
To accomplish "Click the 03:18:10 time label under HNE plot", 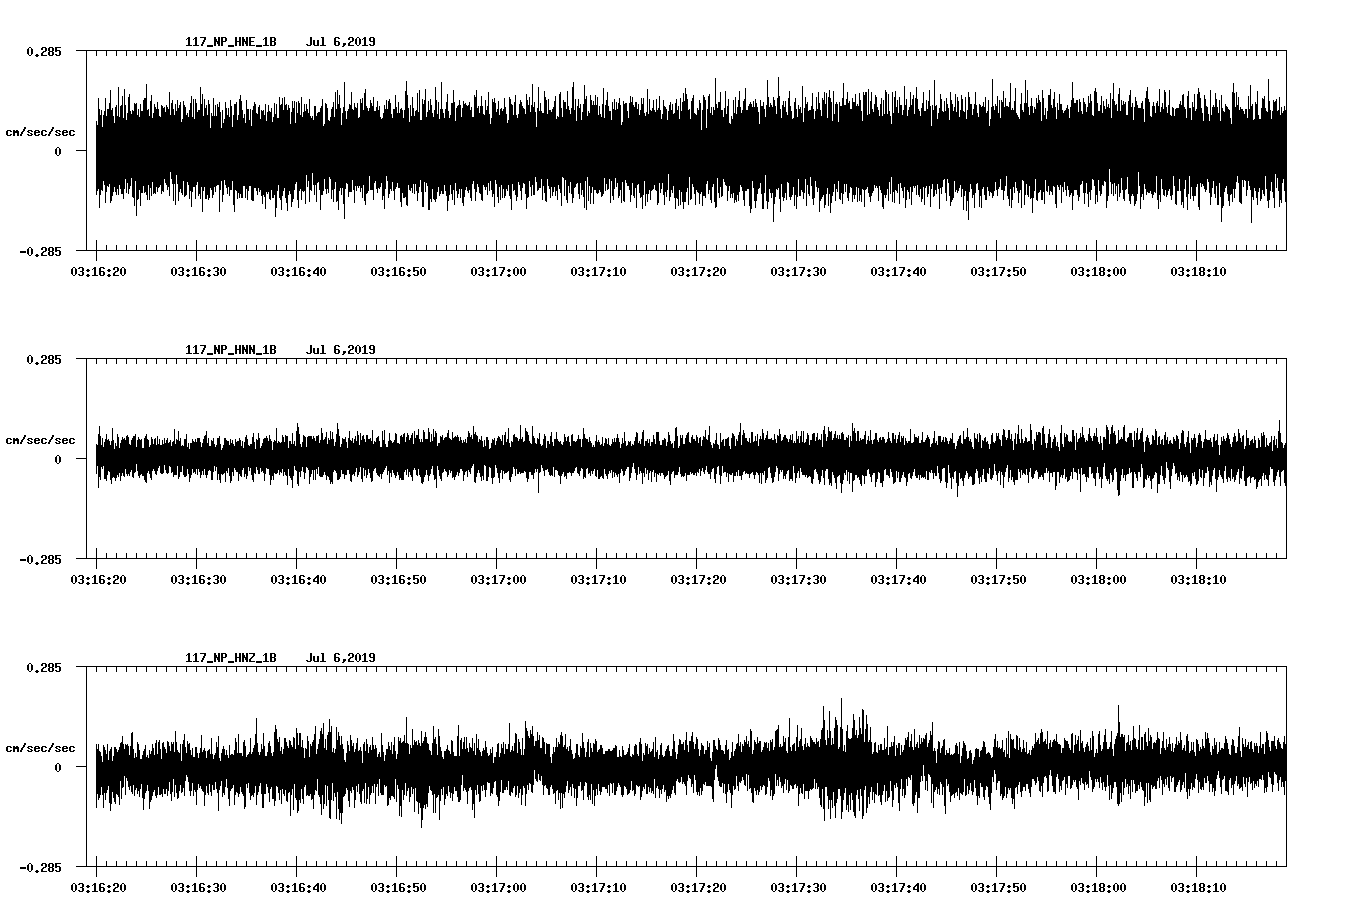I will coord(1198,271).
